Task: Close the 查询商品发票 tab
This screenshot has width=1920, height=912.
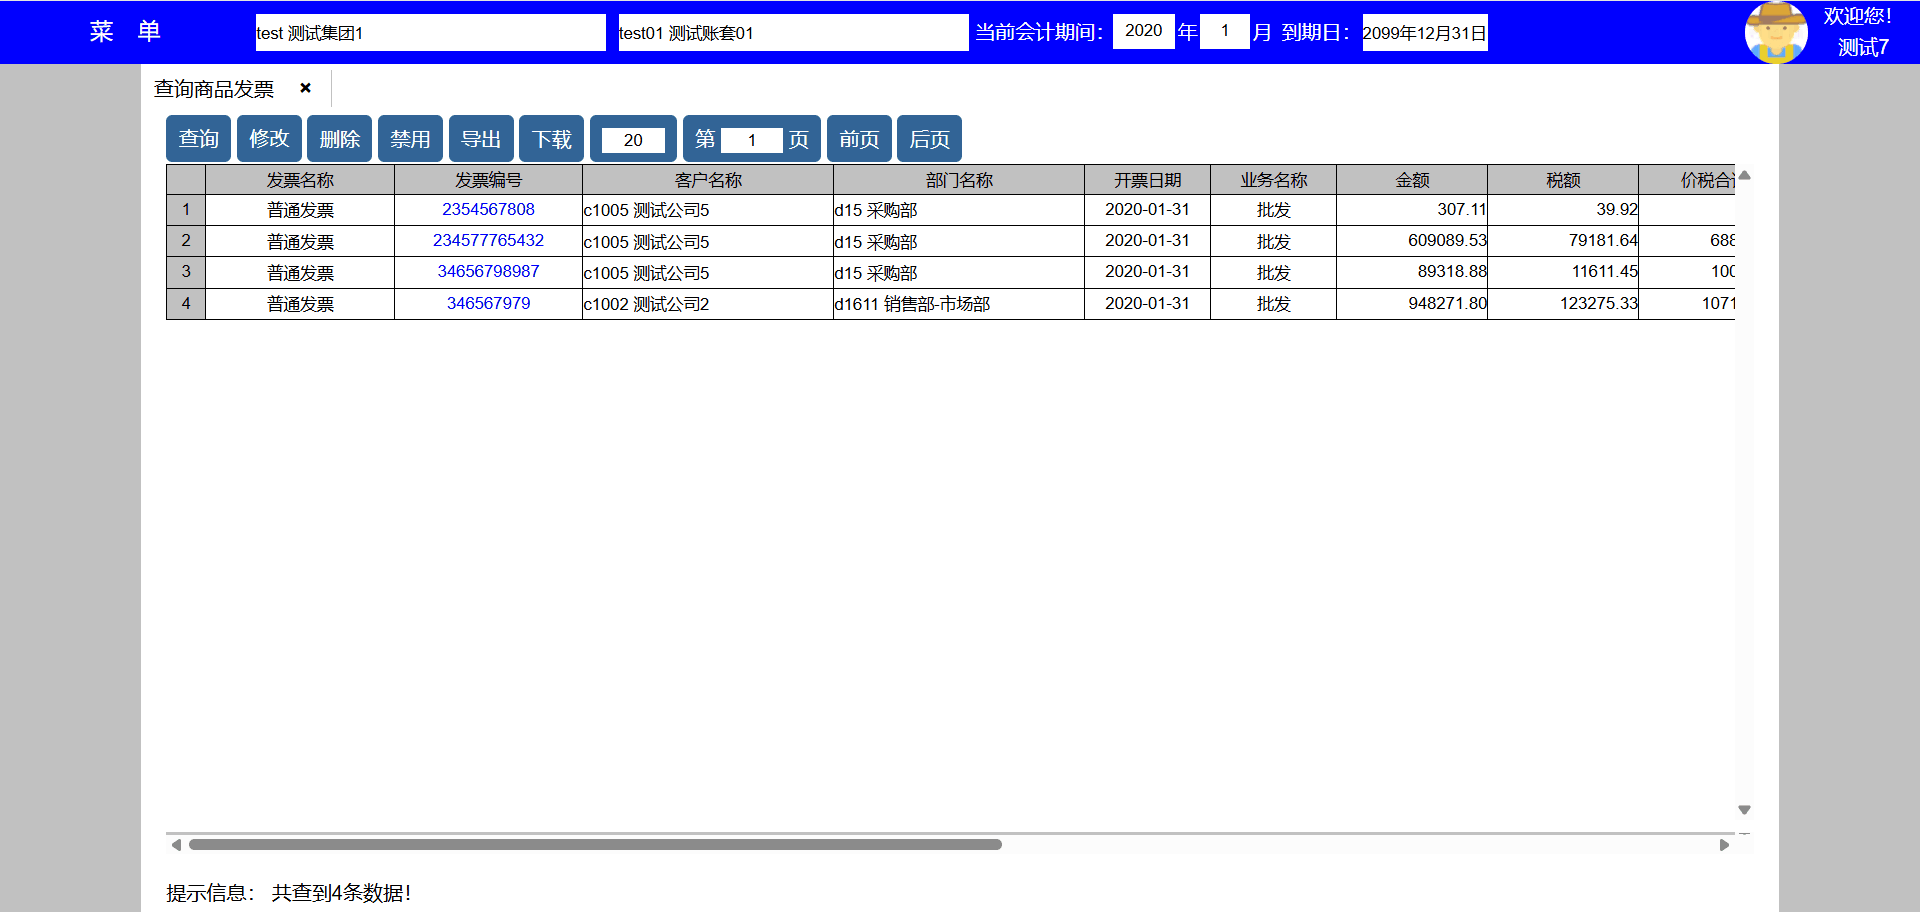Action: 305,88
